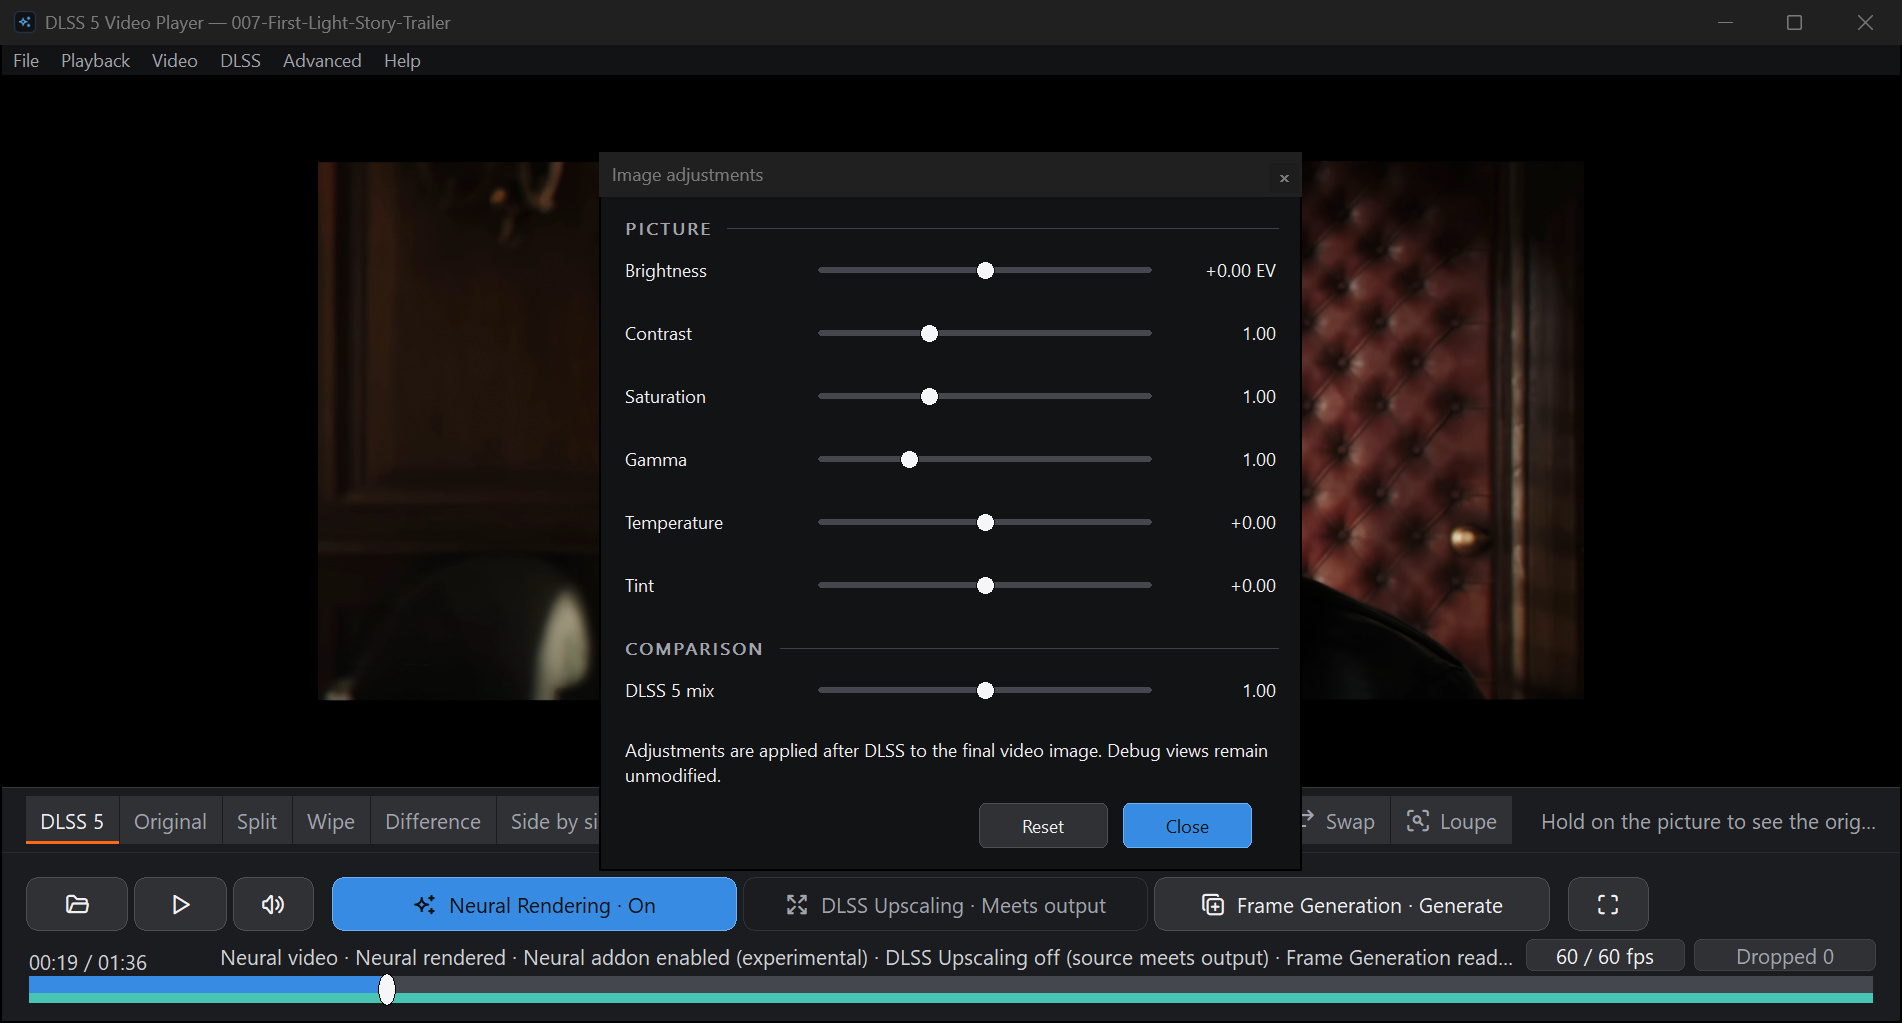Click the timeline seek handle
This screenshot has width=1902, height=1023.
387,989
